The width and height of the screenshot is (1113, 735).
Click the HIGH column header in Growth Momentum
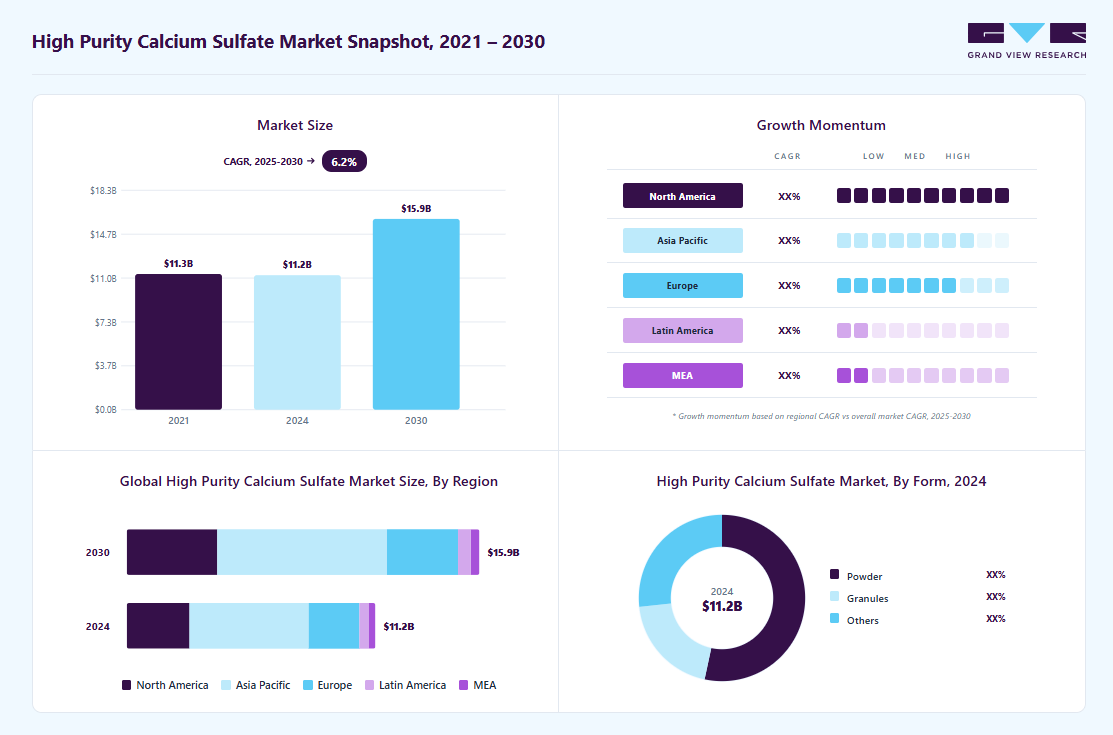click(958, 156)
